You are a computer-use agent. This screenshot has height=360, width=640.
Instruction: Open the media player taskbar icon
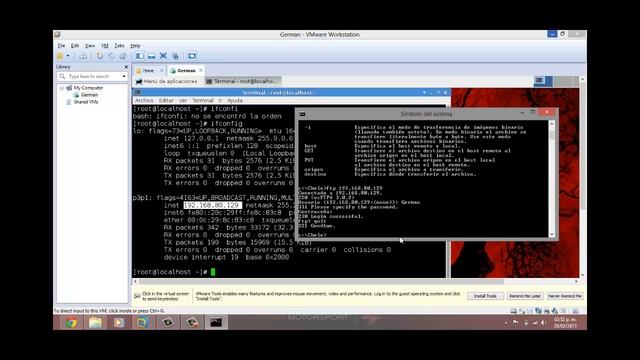pos(119,322)
